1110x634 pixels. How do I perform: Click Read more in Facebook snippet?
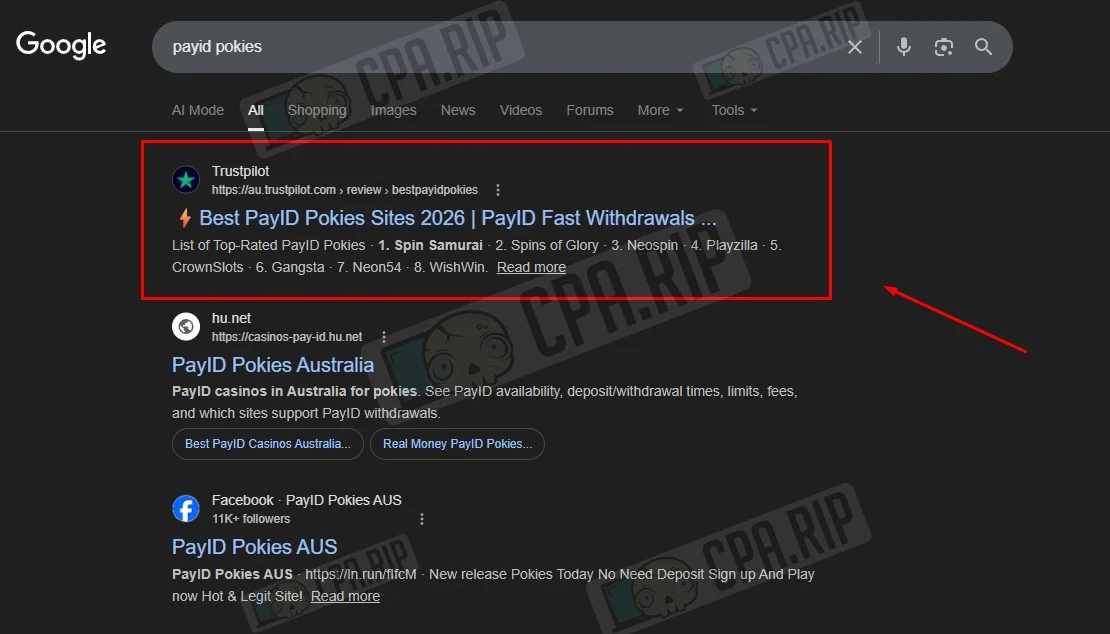pyautogui.click(x=345, y=596)
